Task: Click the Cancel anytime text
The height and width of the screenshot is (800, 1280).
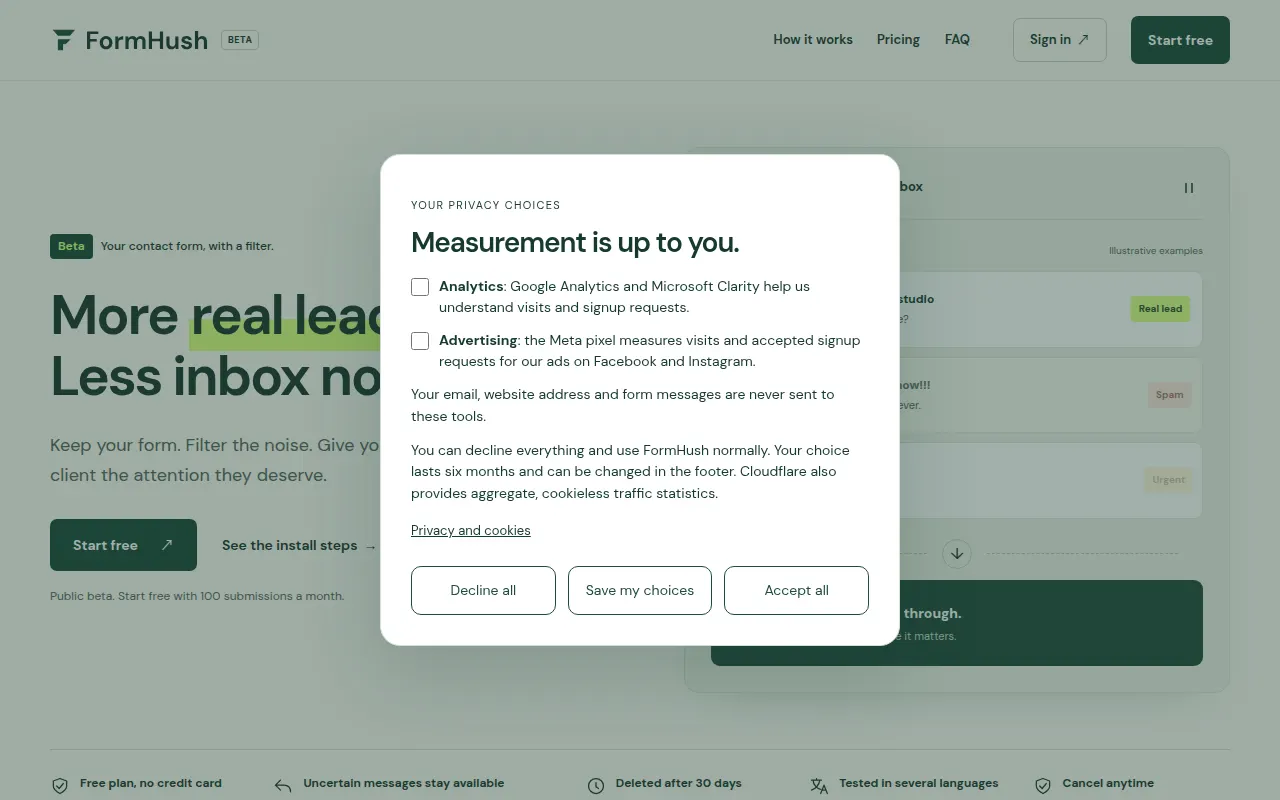Action: pos(1108,783)
